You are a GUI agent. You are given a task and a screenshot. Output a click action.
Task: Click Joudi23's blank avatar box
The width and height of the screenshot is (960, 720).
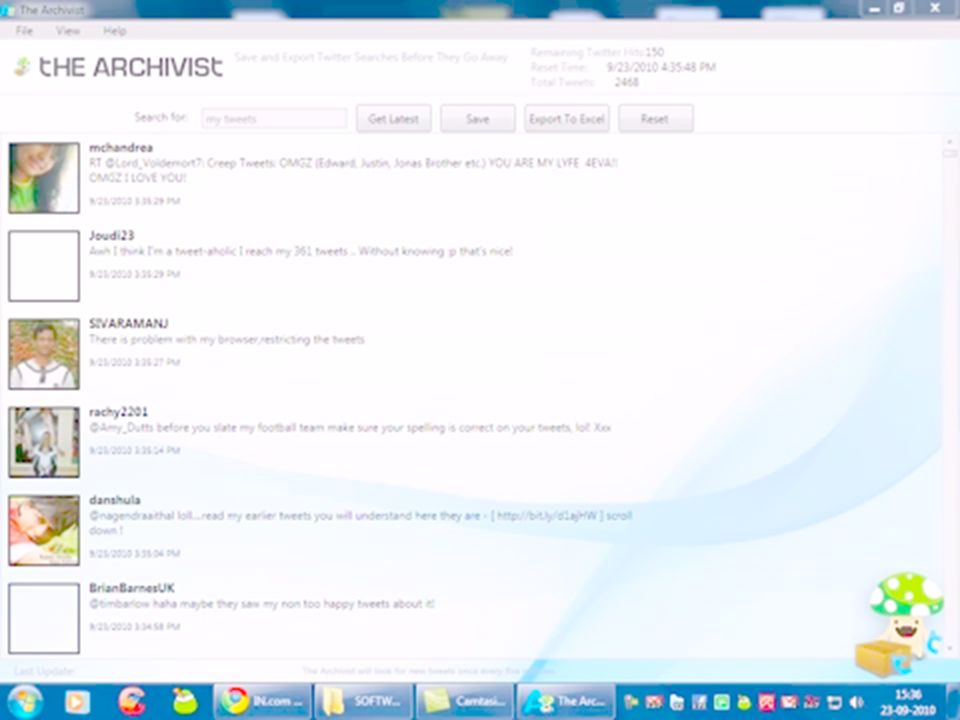click(44, 266)
